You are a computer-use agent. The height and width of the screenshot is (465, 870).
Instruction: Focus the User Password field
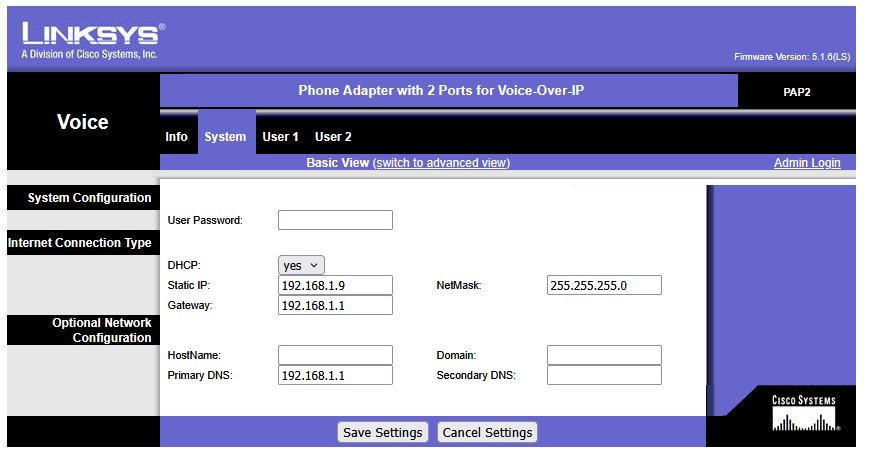335,220
